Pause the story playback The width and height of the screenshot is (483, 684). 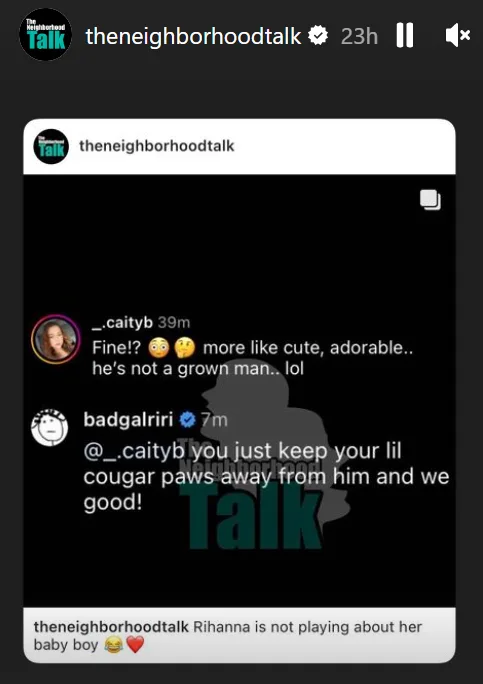pos(404,35)
